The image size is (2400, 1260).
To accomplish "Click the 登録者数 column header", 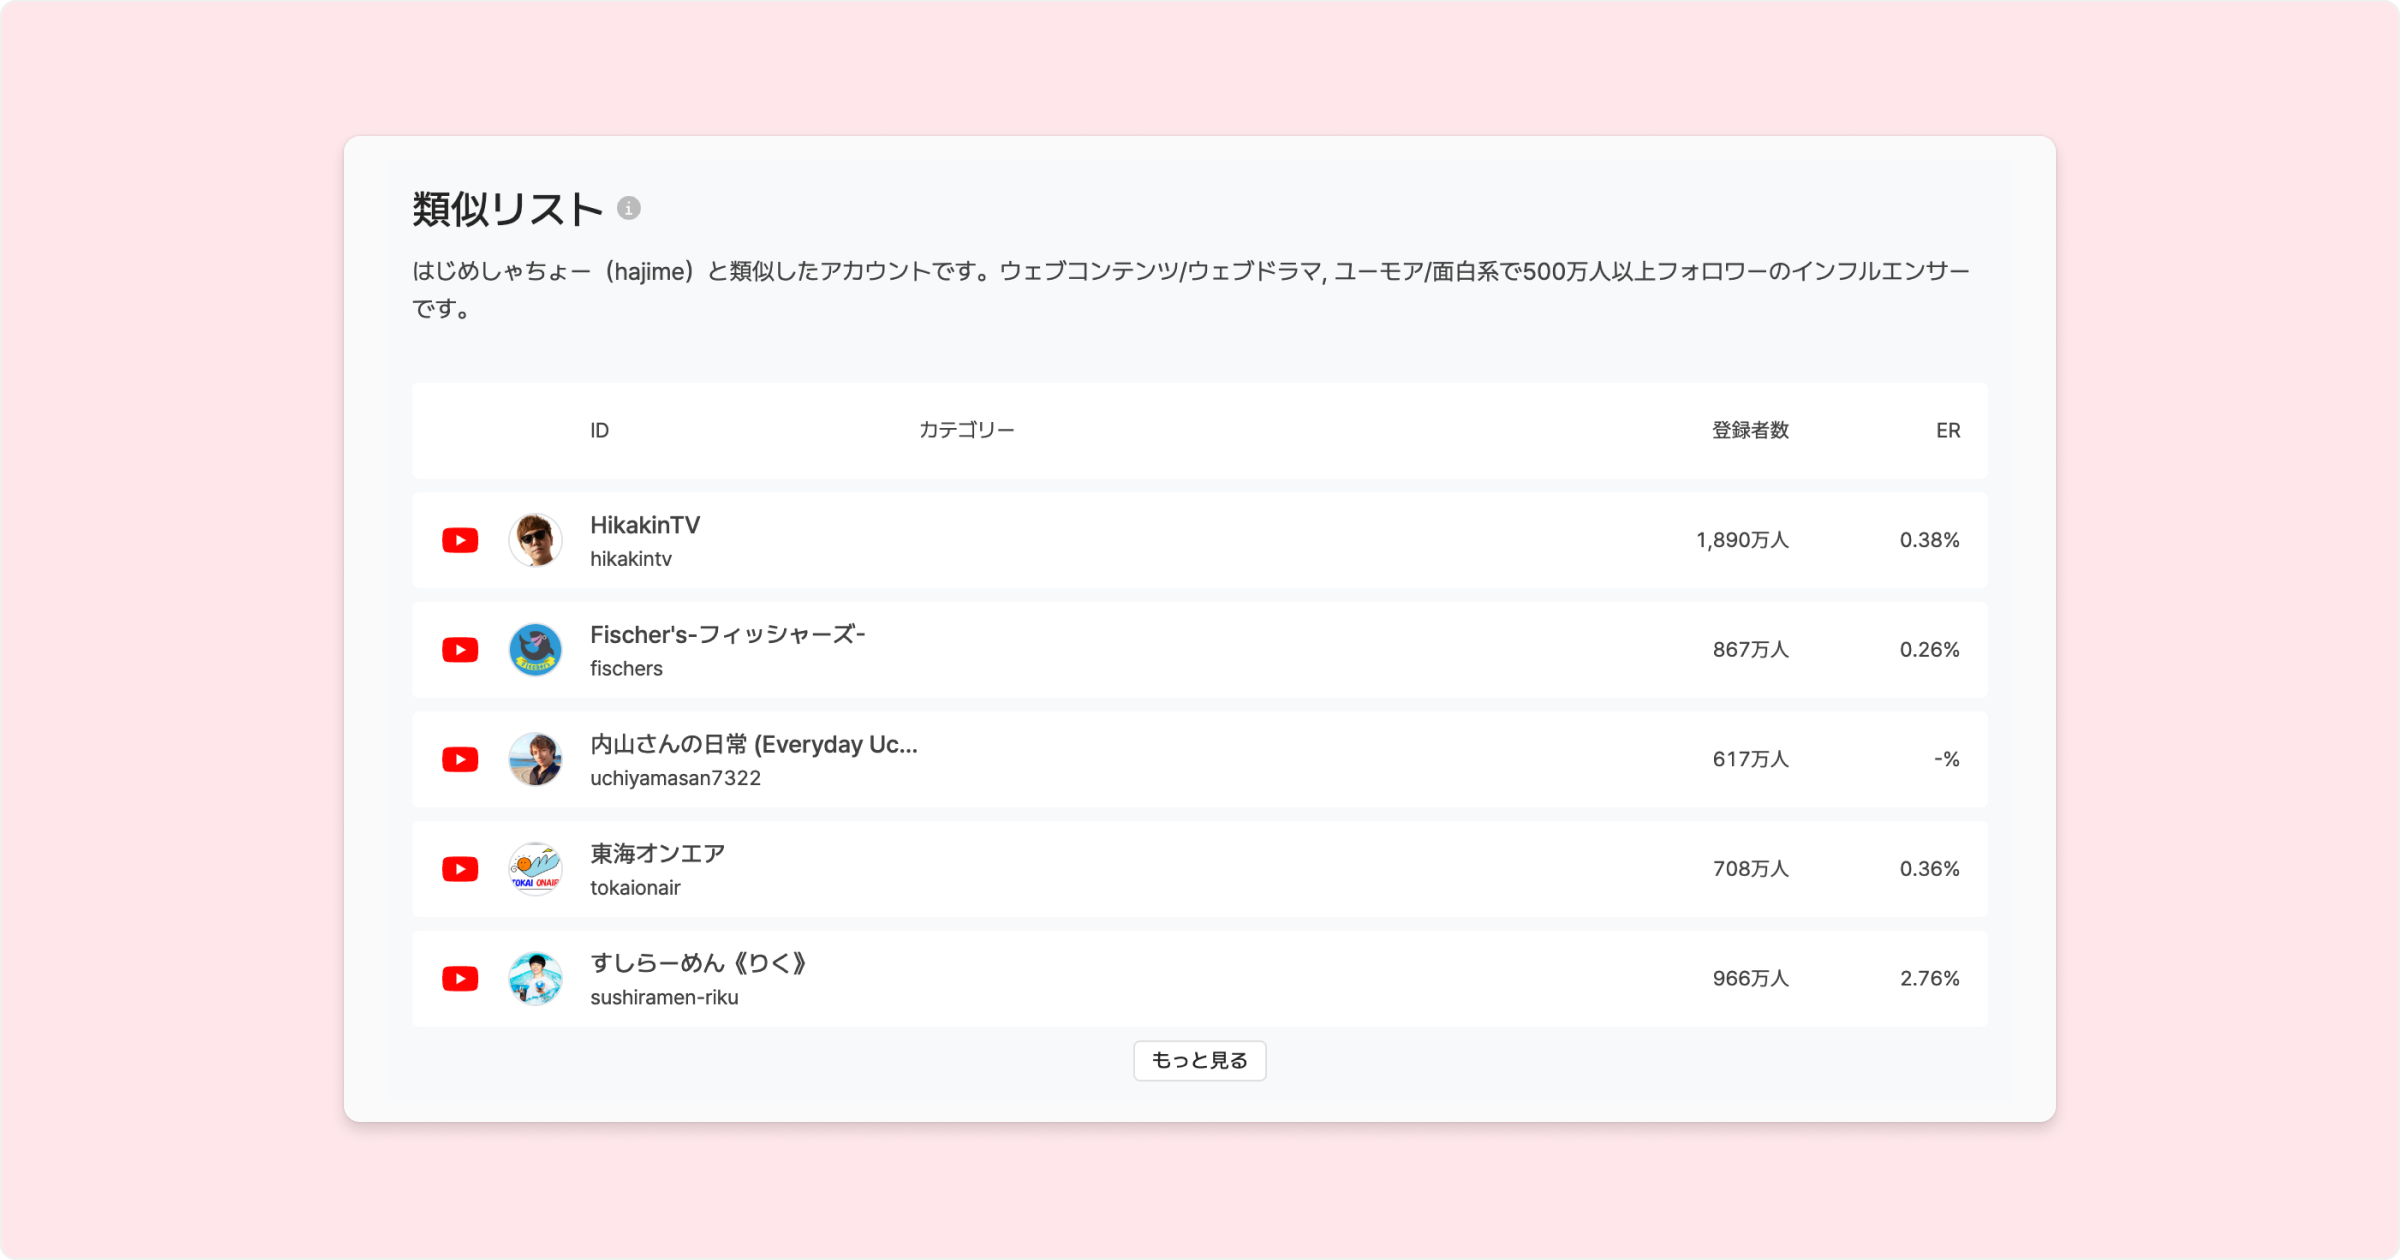I will click(1750, 430).
